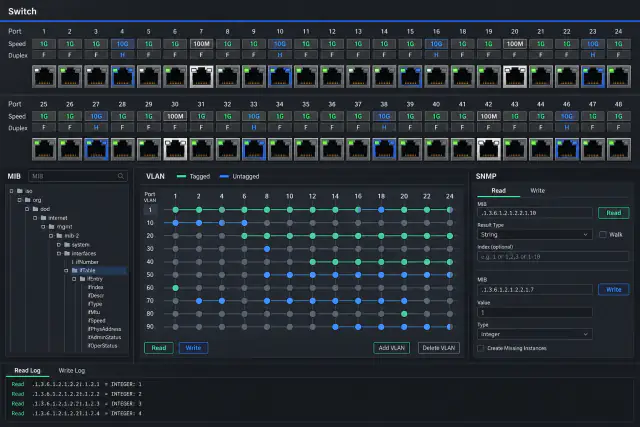The image size is (640, 427).
Task: Open the Type Integer dropdown
Action: pos(535,334)
